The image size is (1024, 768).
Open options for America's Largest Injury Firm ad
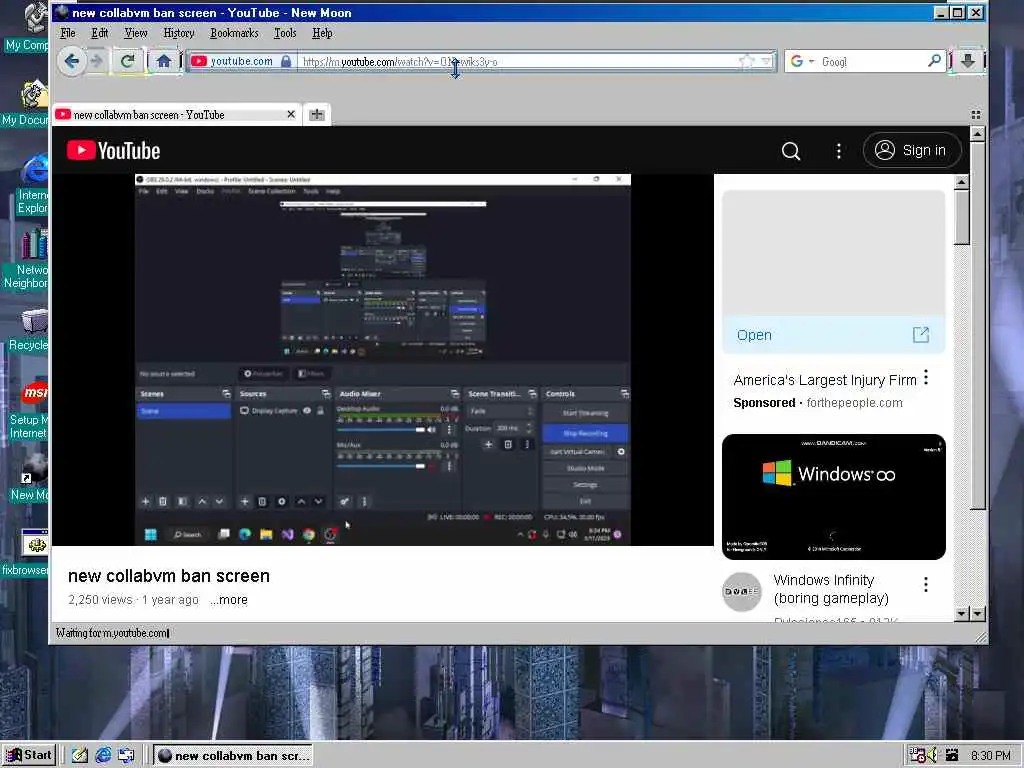925,377
